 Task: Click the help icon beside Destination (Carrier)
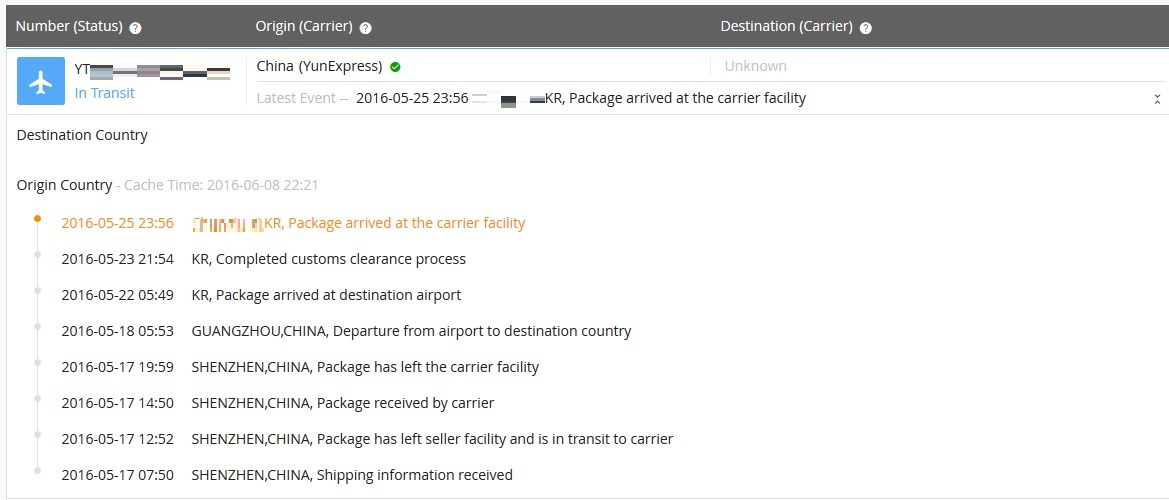(x=866, y=28)
